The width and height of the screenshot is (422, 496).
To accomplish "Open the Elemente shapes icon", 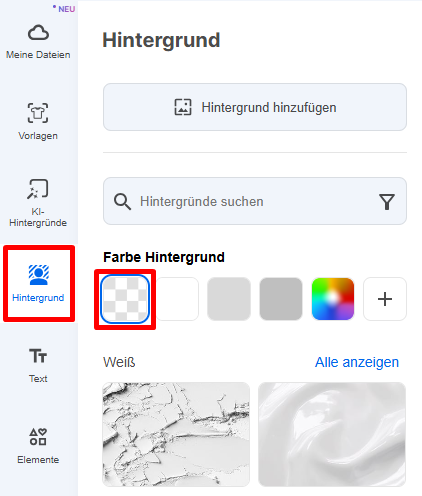I will tap(38, 437).
